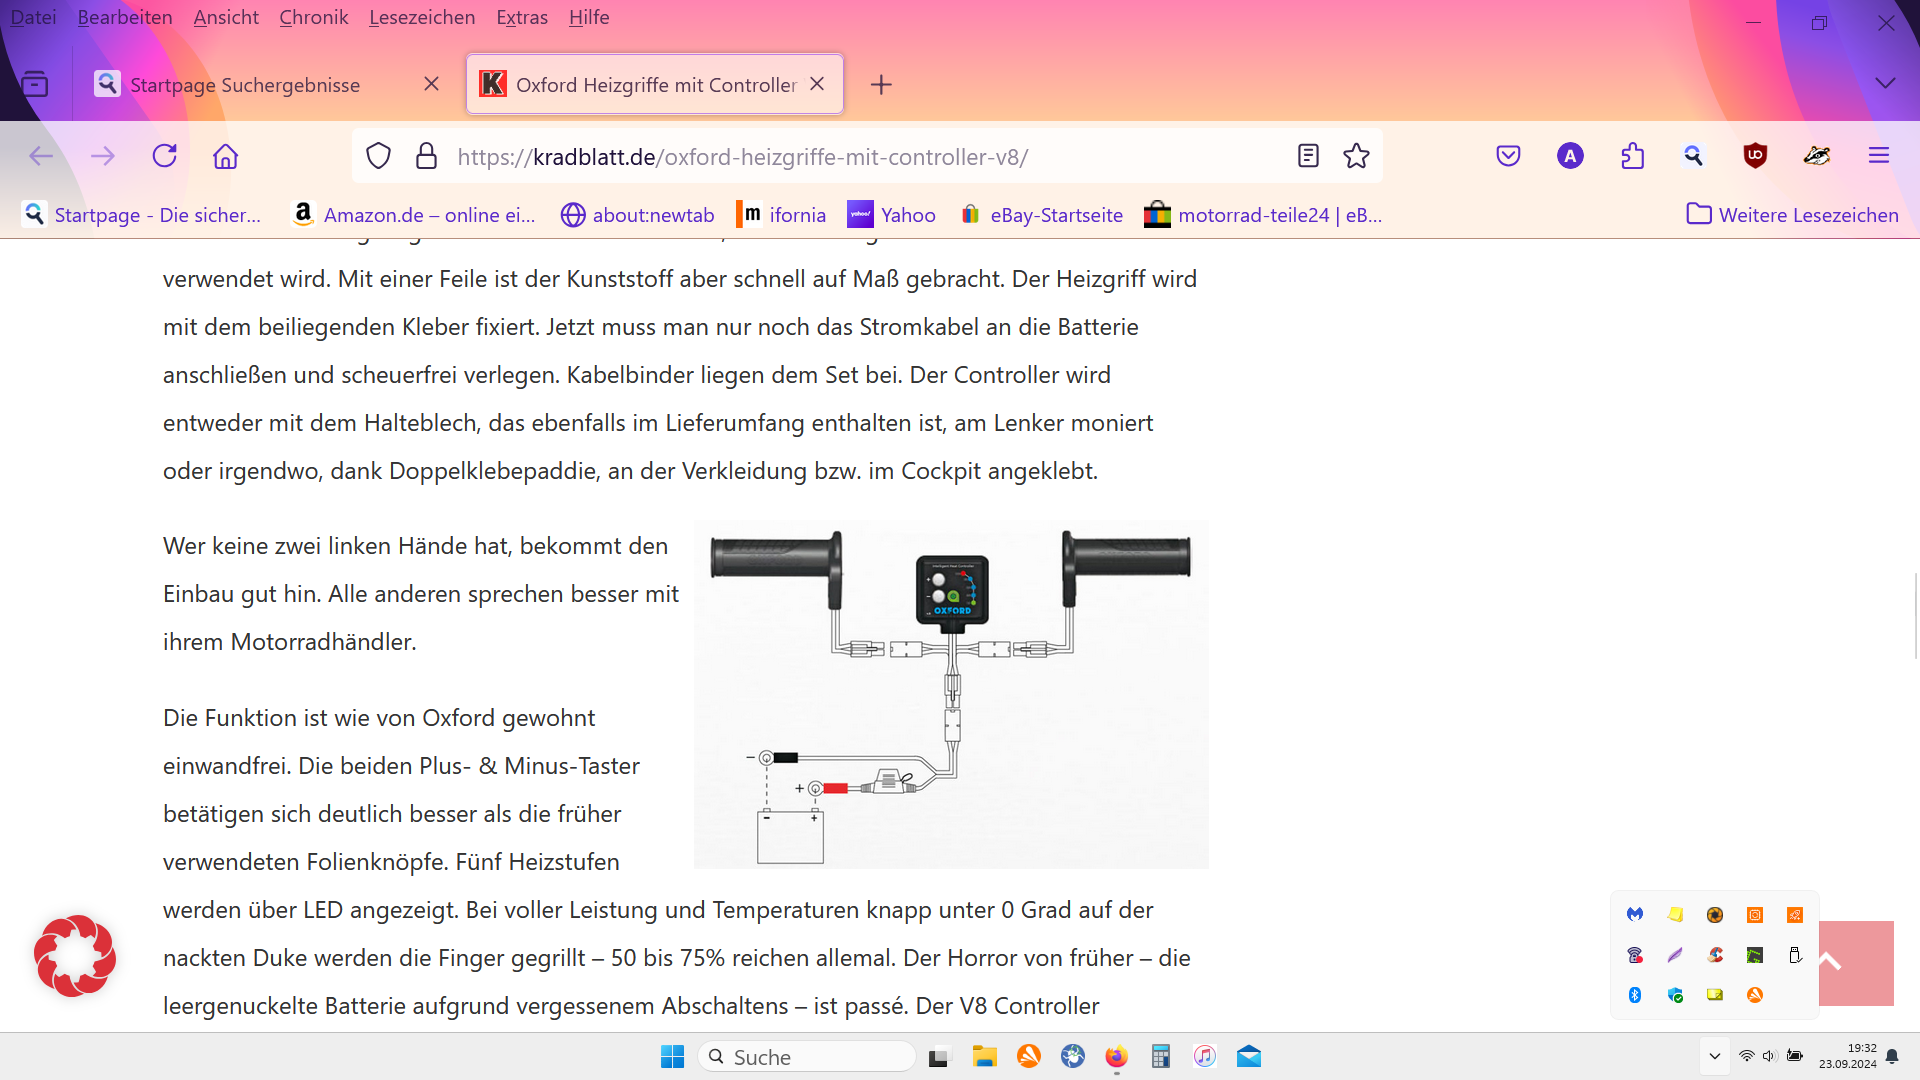The width and height of the screenshot is (1920, 1080).
Task: Open tracking protection shield panel
Action: 378,156
